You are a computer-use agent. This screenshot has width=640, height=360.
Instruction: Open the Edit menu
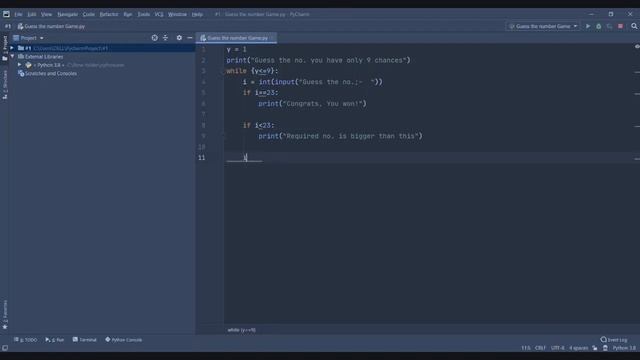pos(31,14)
